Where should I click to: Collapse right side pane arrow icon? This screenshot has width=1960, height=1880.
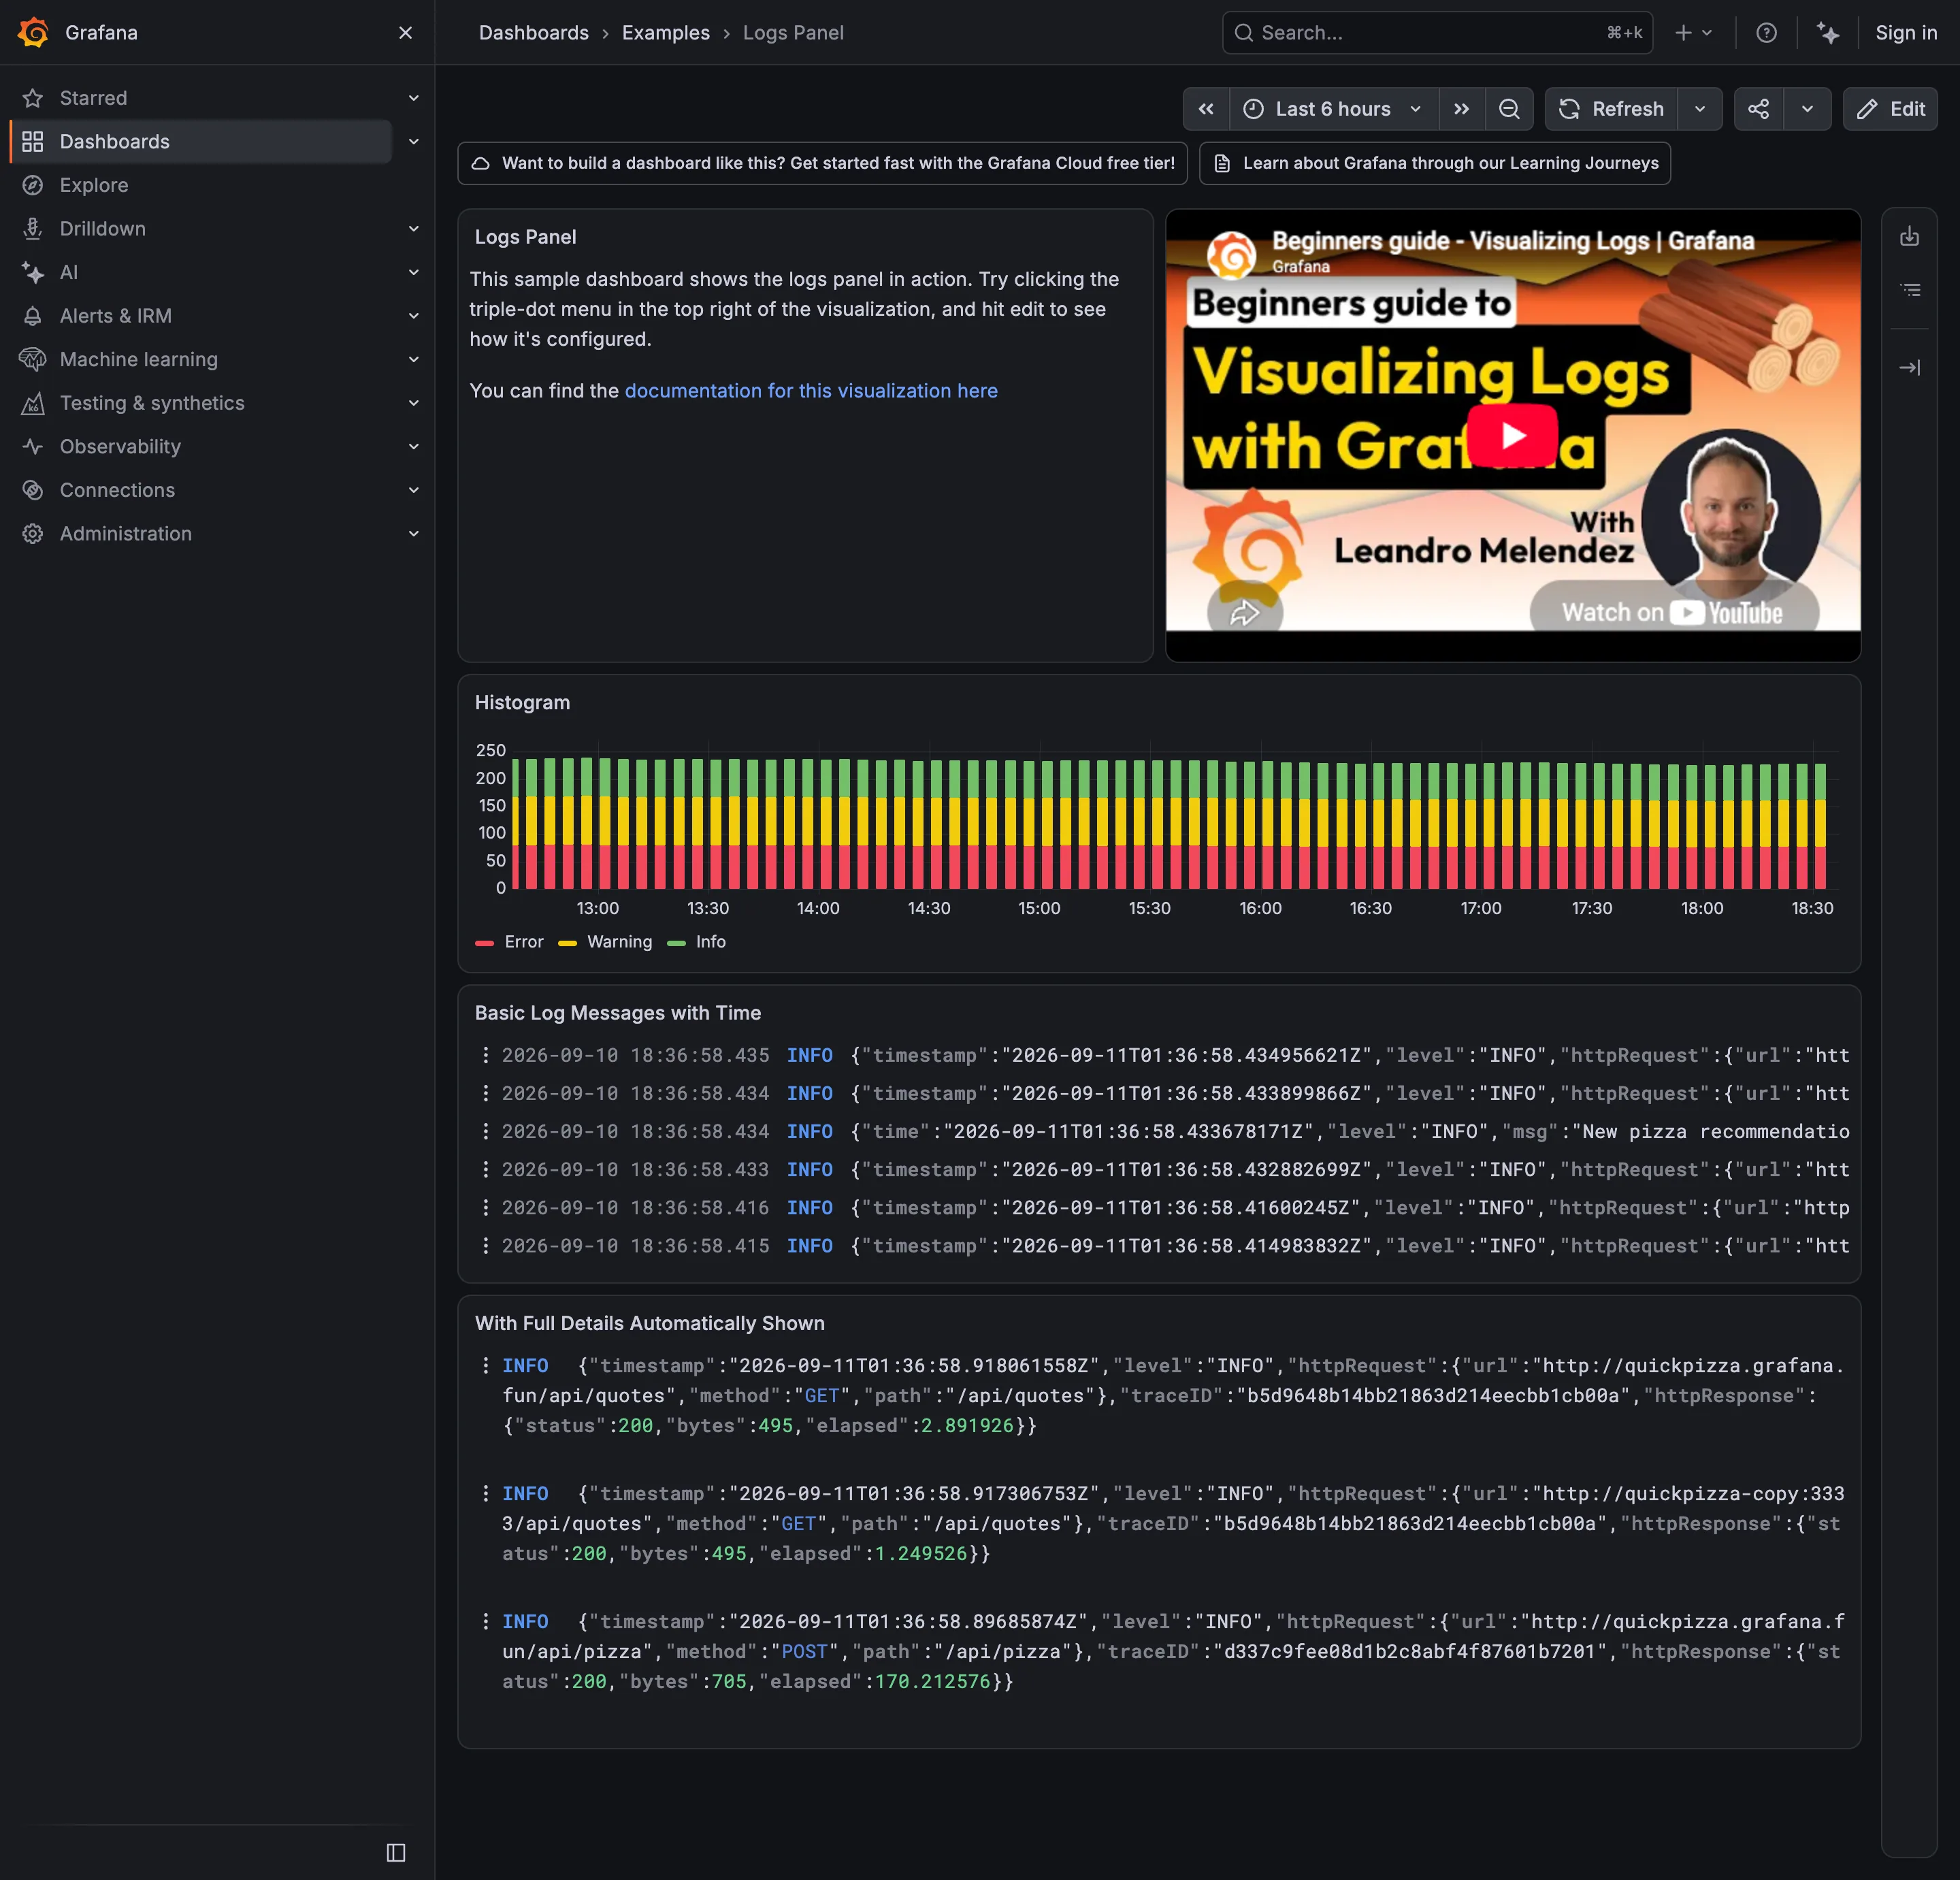[1909, 368]
